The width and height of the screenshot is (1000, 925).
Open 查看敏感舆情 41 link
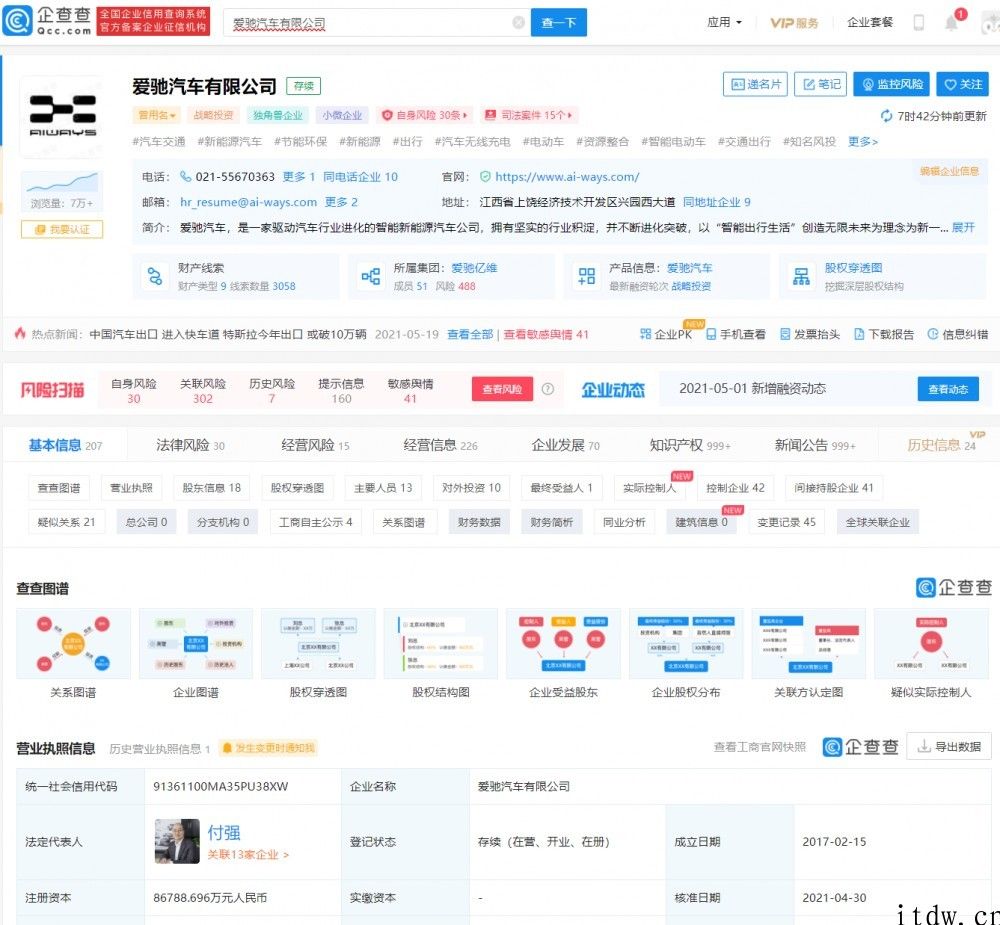pos(546,334)
